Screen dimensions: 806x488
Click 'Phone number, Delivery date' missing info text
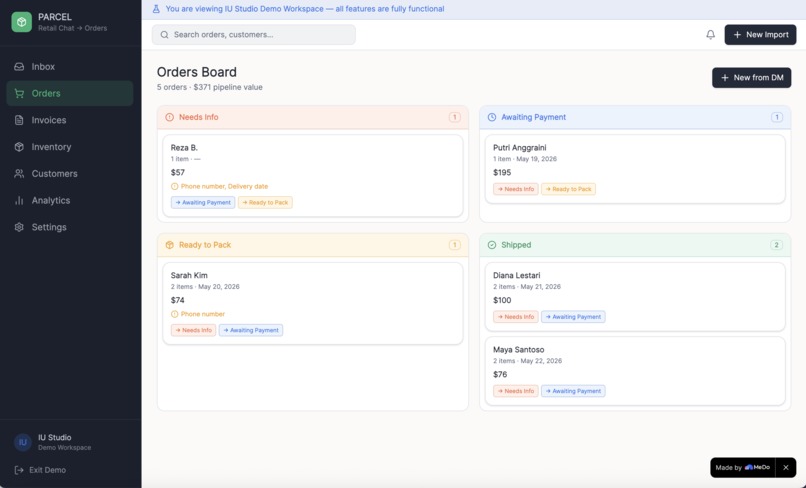224,186
